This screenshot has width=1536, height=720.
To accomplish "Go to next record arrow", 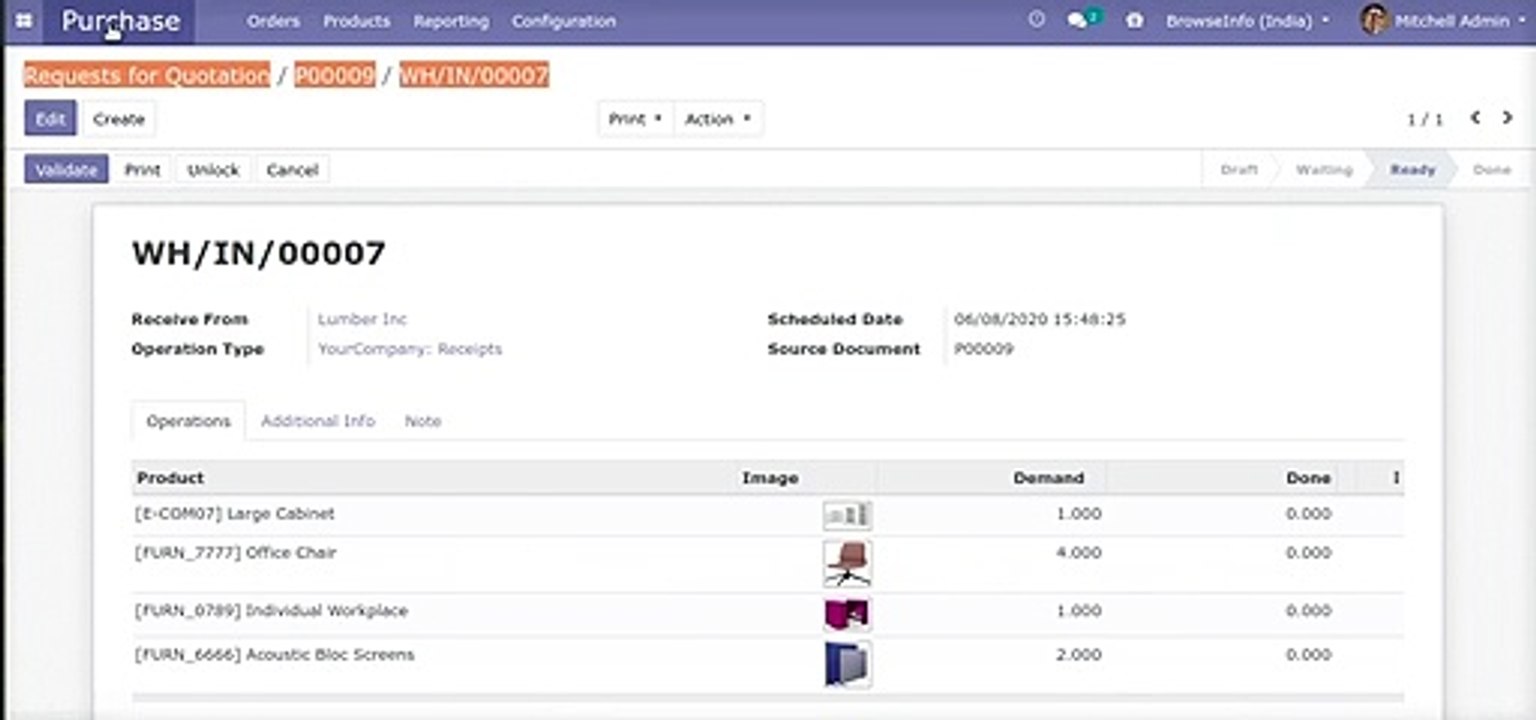I will tap(1507, 118).
